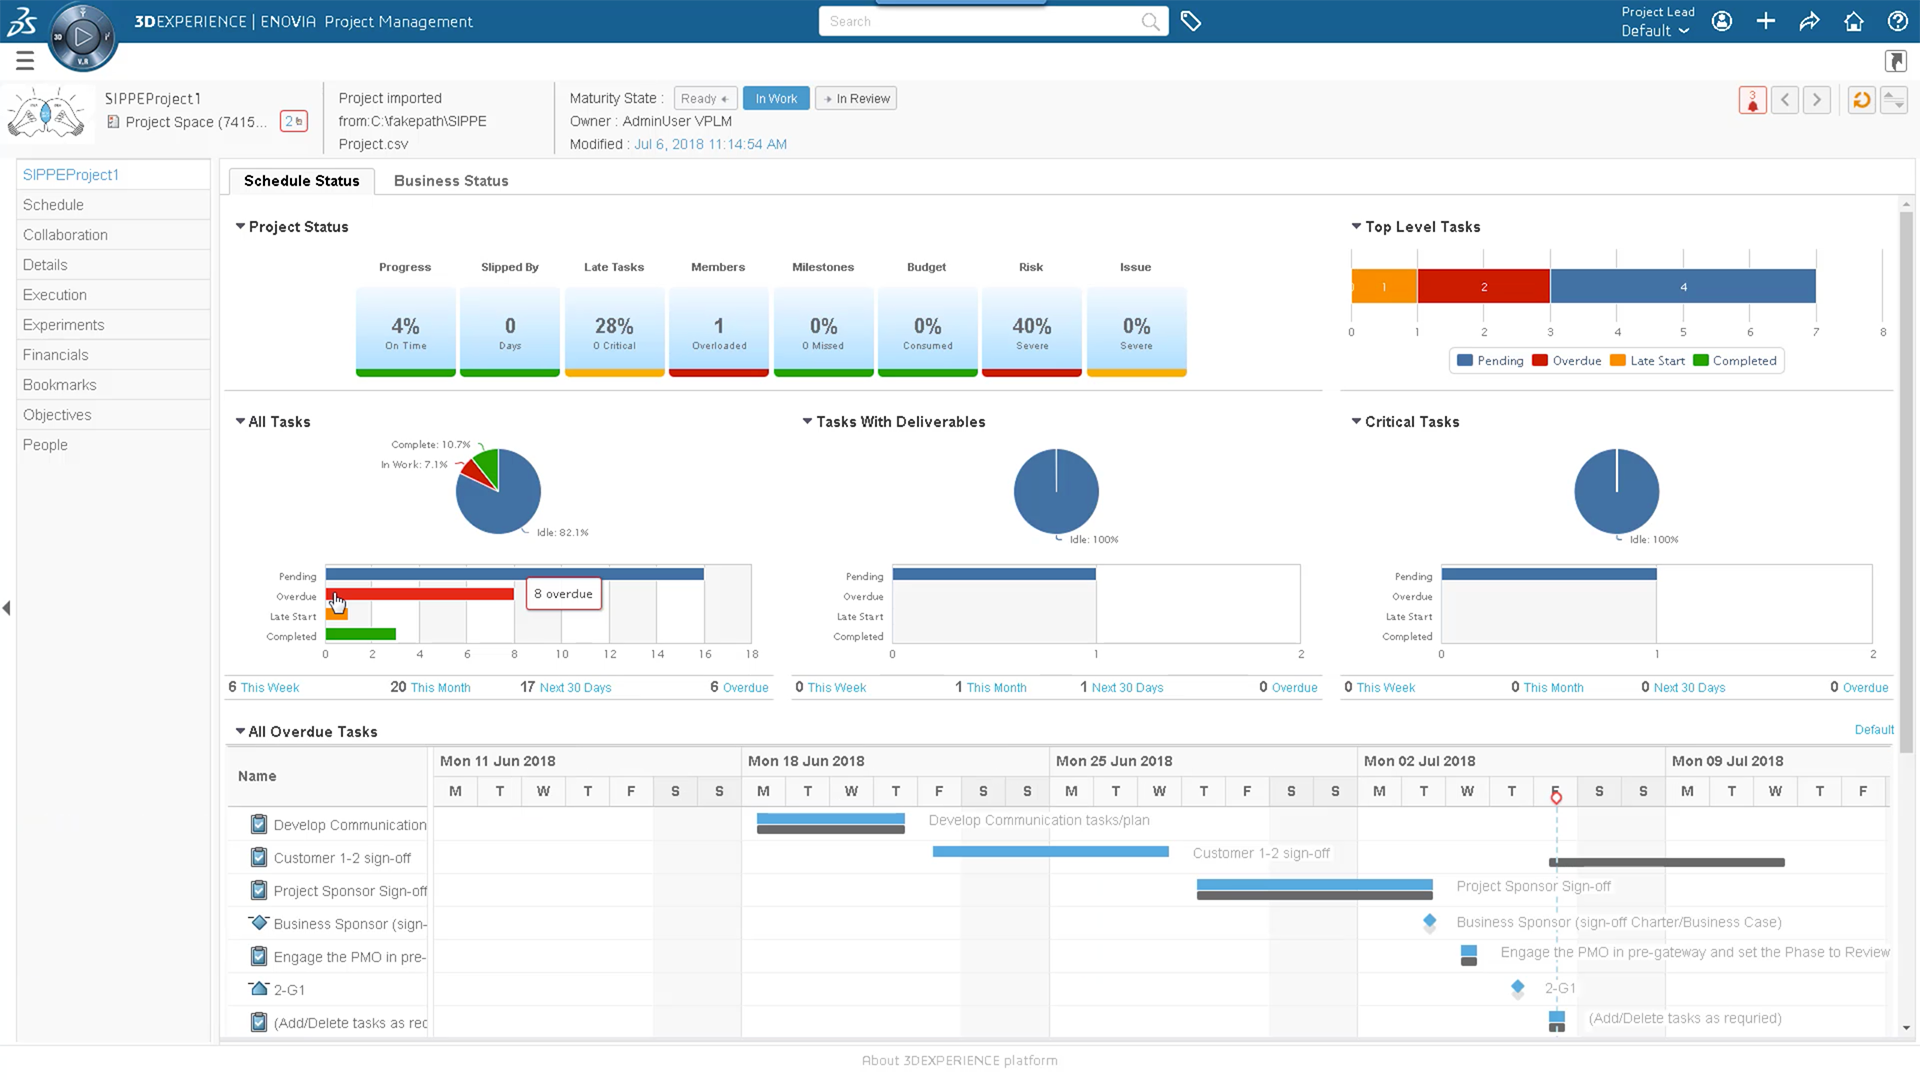The height and width of the screenshot is (1080, 1920).
Task: Toggle In Work maturity state
Action: [777, 98]
